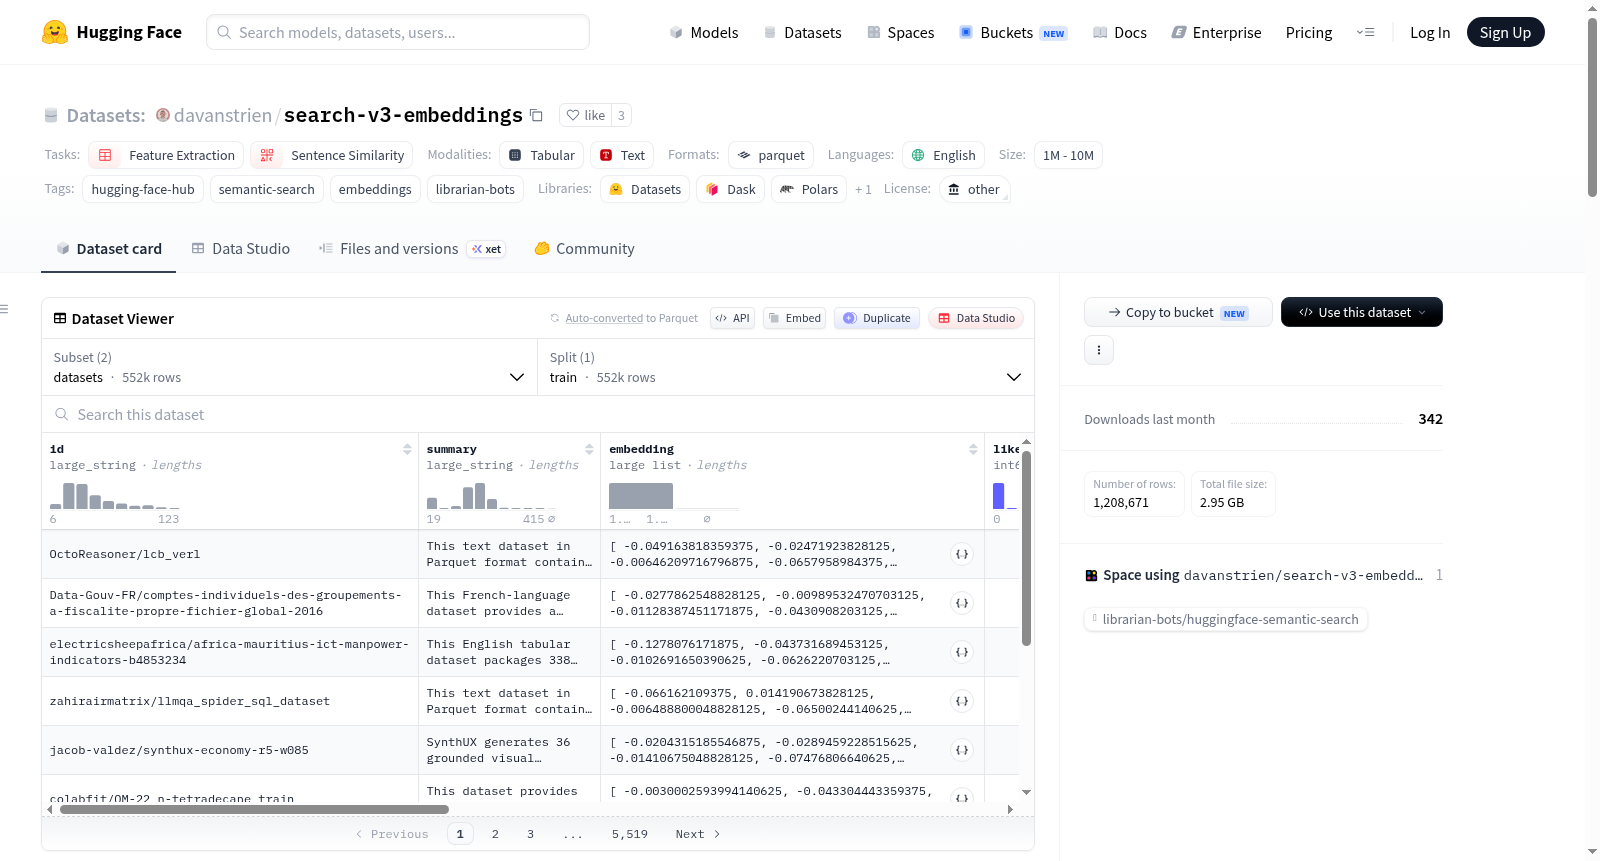Expand embedding cell for jacob-valdez row
The width and height of the screenshot is (1600, 861).
[x=962, y=750]
